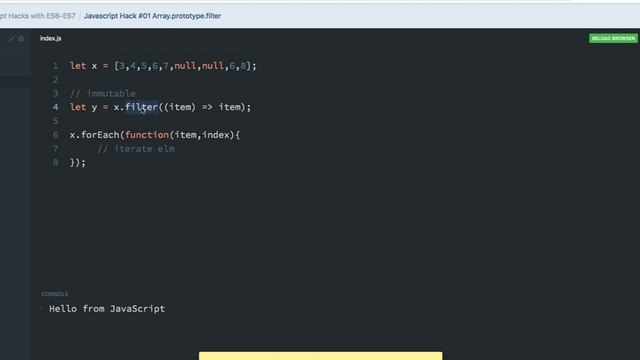This screenshot has height=360, width=640.
Task: Click '(item) => item' arrow function on line 4
Action: 202,107
